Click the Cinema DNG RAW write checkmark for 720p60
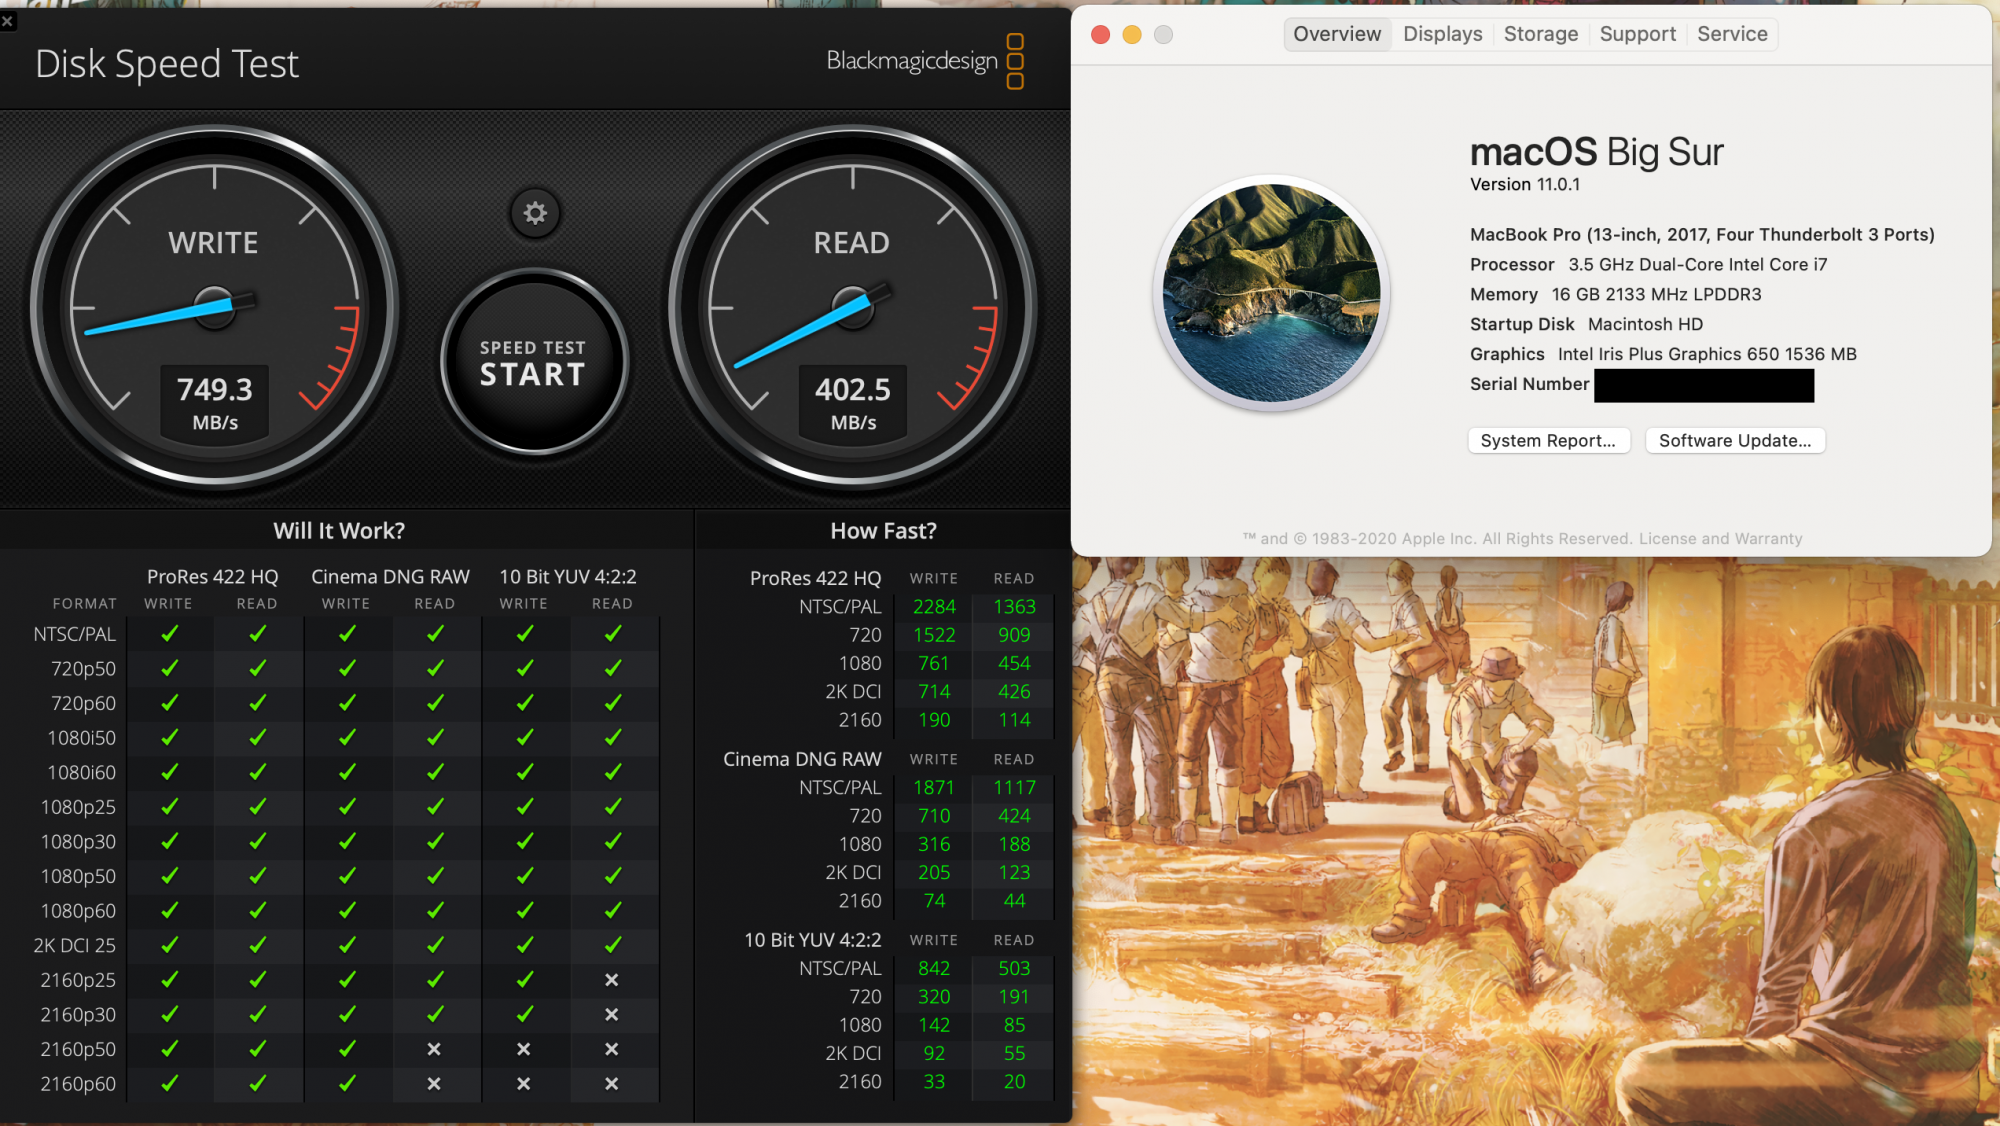The height and width of the screenshot is (1126, 2000). [x=347, y=703]
